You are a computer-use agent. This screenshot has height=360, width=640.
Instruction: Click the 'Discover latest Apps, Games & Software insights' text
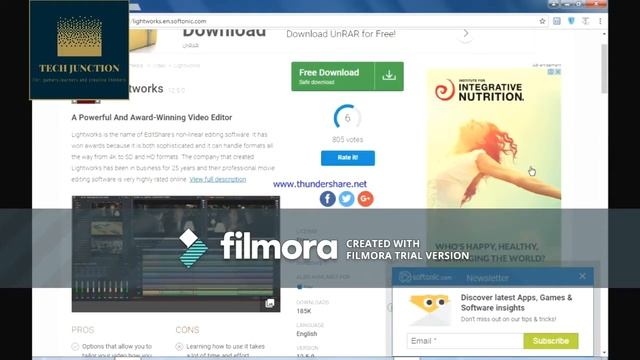tap(516, 302)
